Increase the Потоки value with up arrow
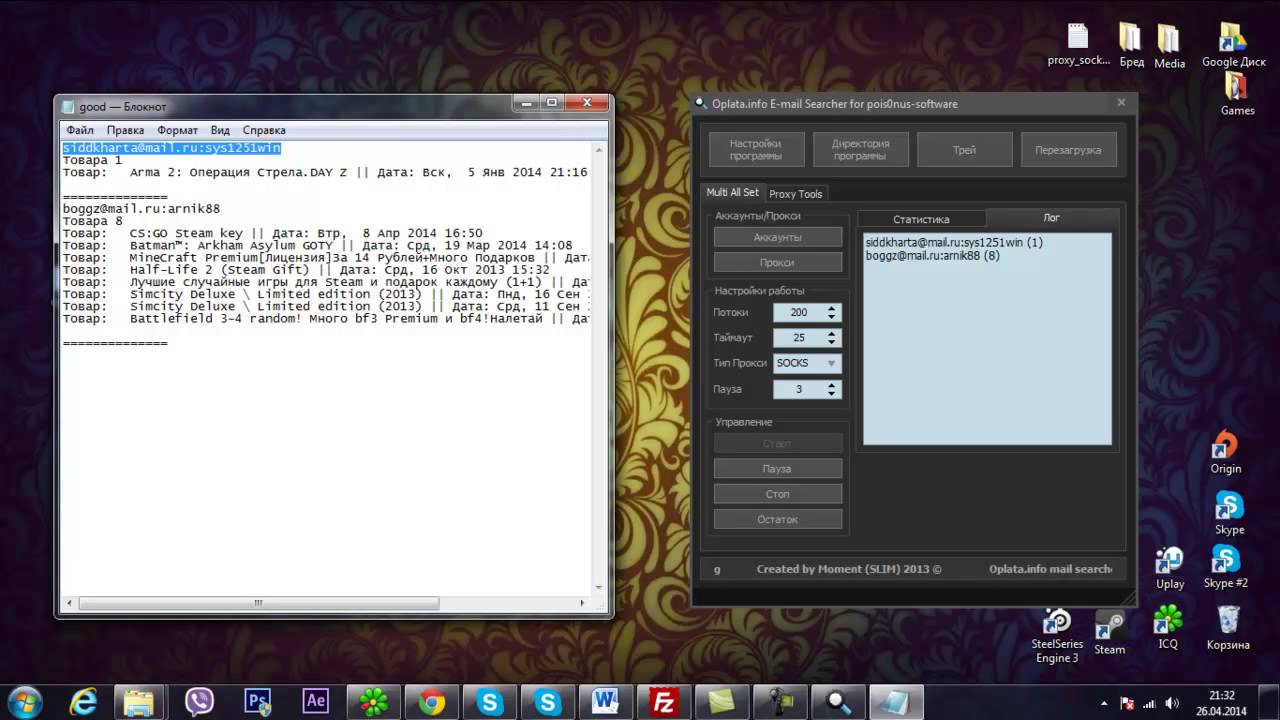 click(831, 308)
